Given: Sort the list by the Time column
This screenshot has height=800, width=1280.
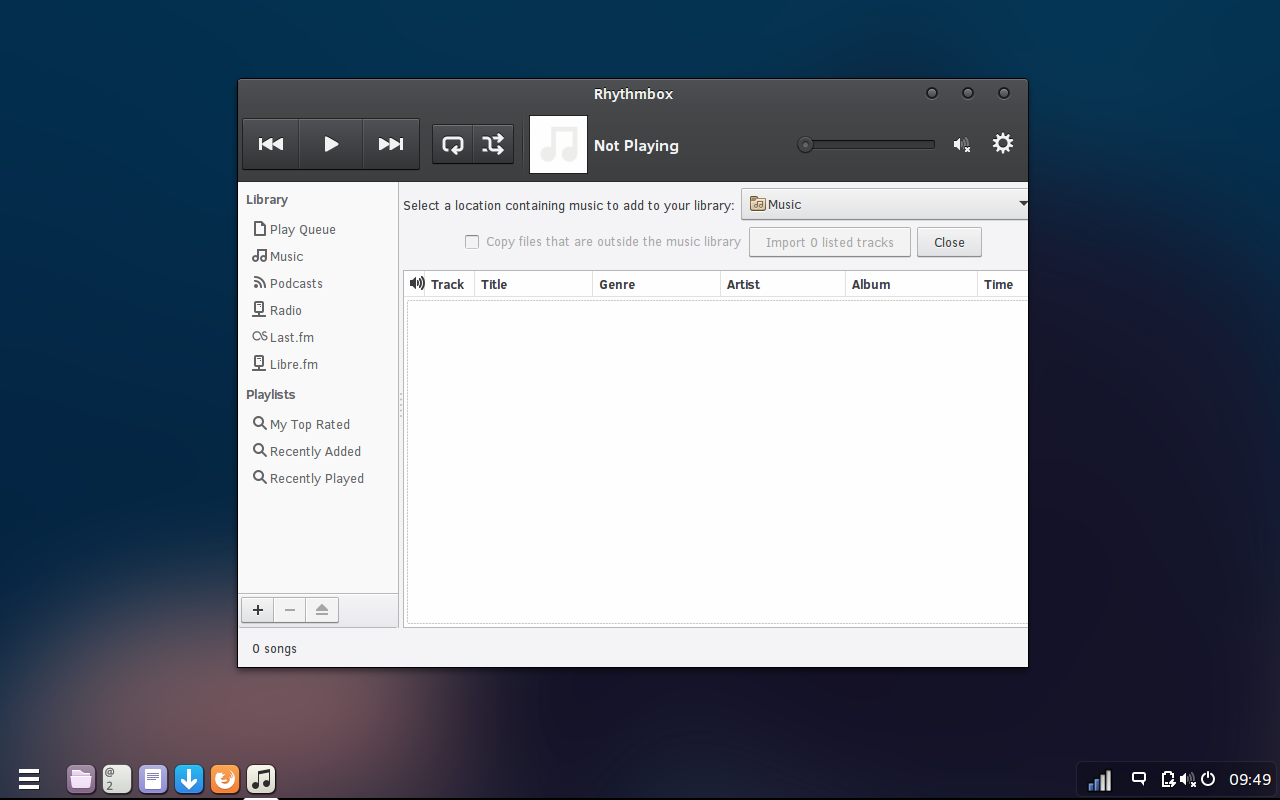Looking at the screenshot, I should [x=1003, y=284].
